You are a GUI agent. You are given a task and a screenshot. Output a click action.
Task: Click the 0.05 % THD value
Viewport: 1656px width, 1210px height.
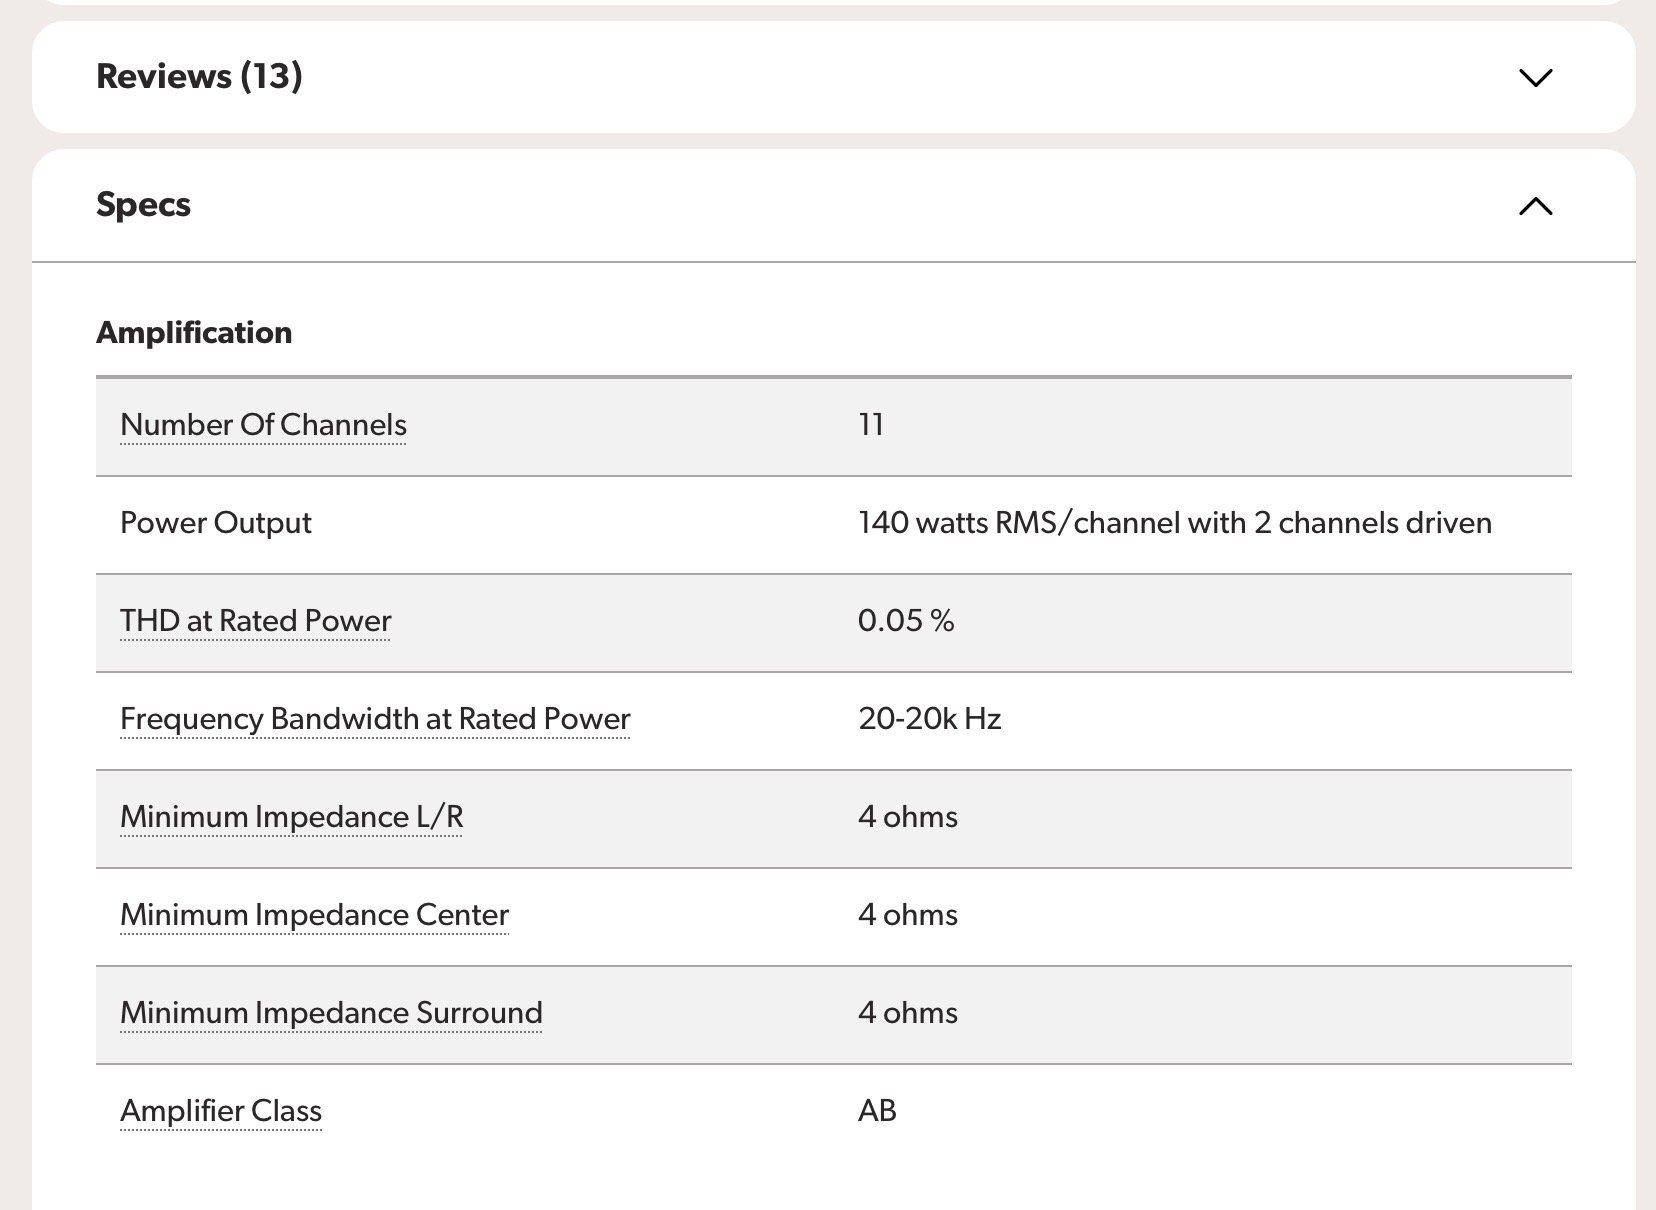click(x=906, y=621)
